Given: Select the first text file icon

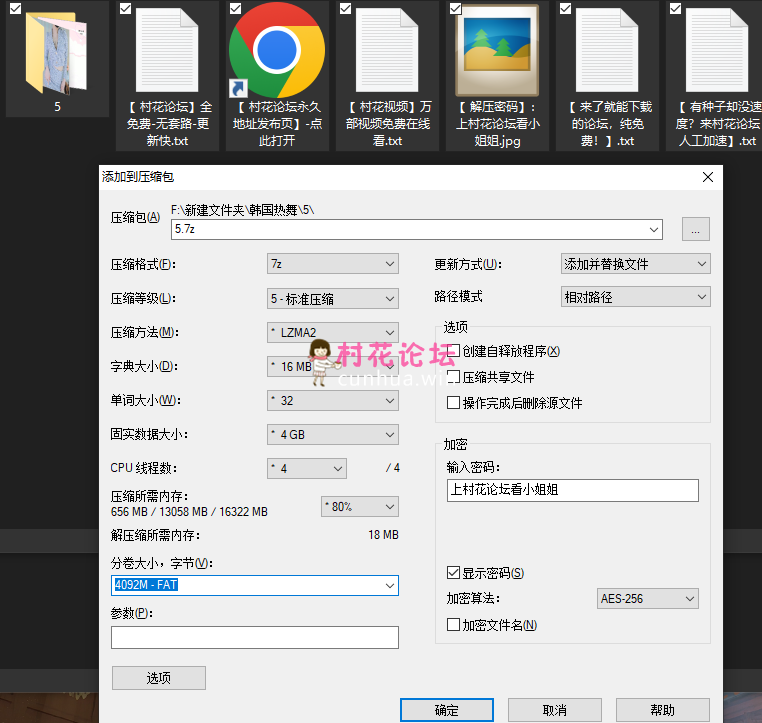Looking at the screenshot, I should coord(166,49).
